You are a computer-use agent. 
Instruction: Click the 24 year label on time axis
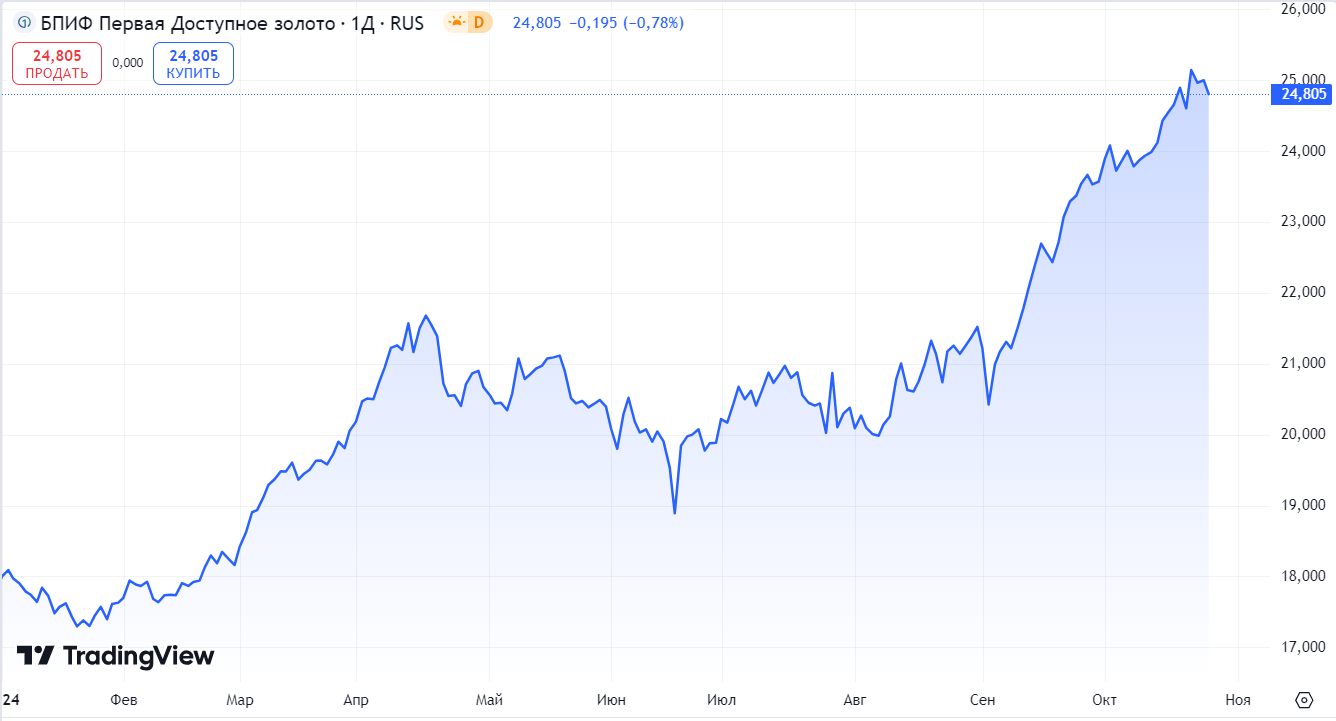(11, 700)
